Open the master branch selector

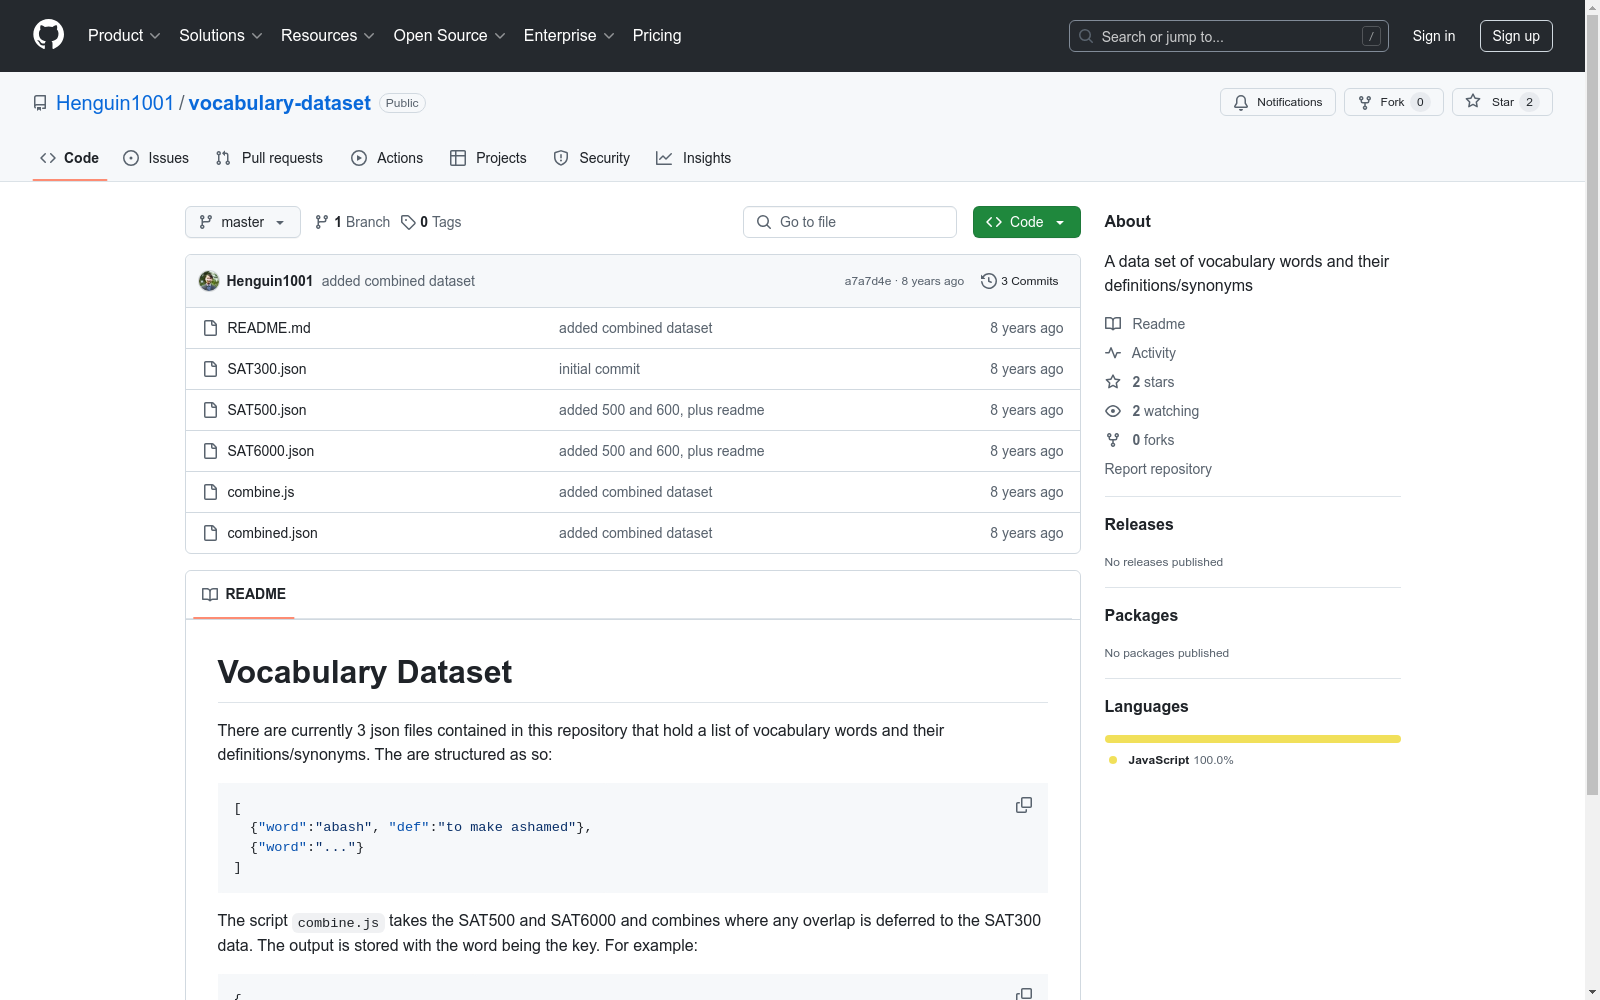243,222
